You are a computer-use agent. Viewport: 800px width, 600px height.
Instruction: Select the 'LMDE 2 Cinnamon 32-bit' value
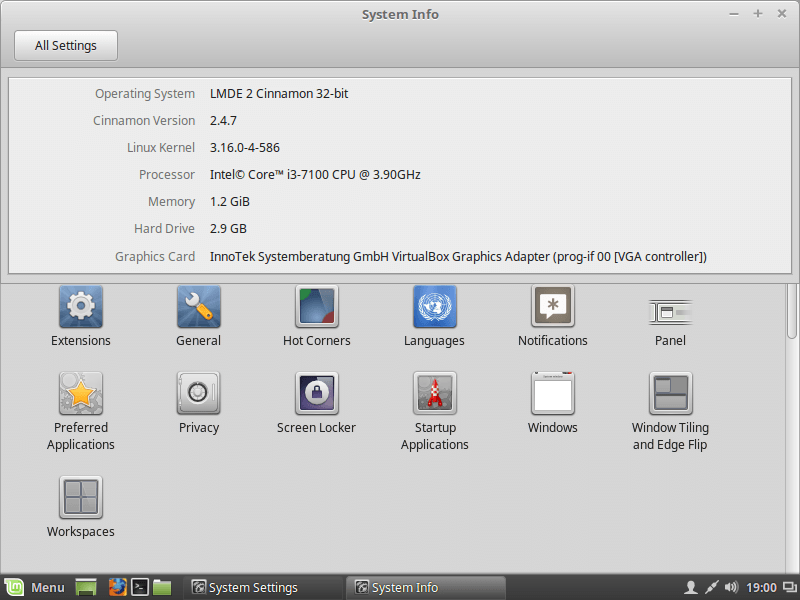click(x=279, y=94)
